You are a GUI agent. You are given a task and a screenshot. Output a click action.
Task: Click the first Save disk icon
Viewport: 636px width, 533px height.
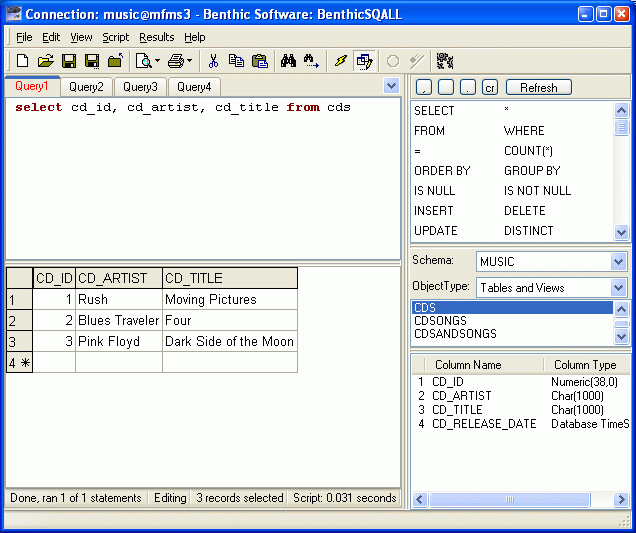point(69,61)
